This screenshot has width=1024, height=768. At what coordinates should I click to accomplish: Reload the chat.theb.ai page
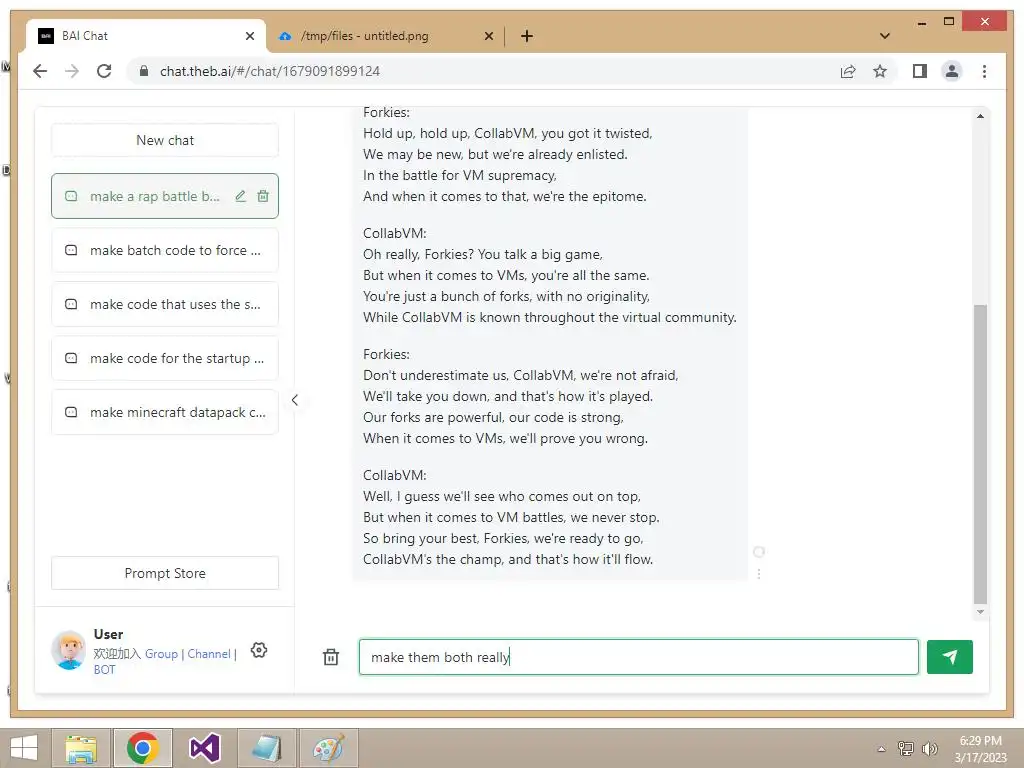(x=104, y=71)
